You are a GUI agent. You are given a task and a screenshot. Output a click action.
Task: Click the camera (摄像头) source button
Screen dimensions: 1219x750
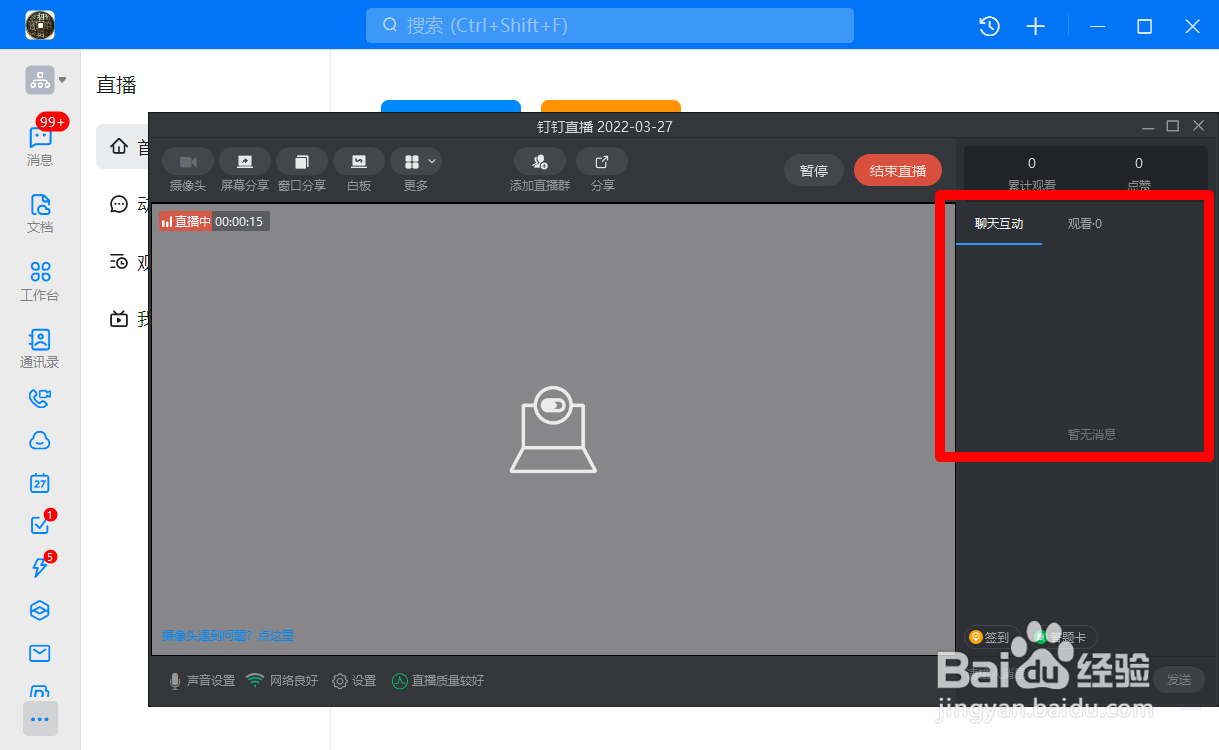click(188, 170)
